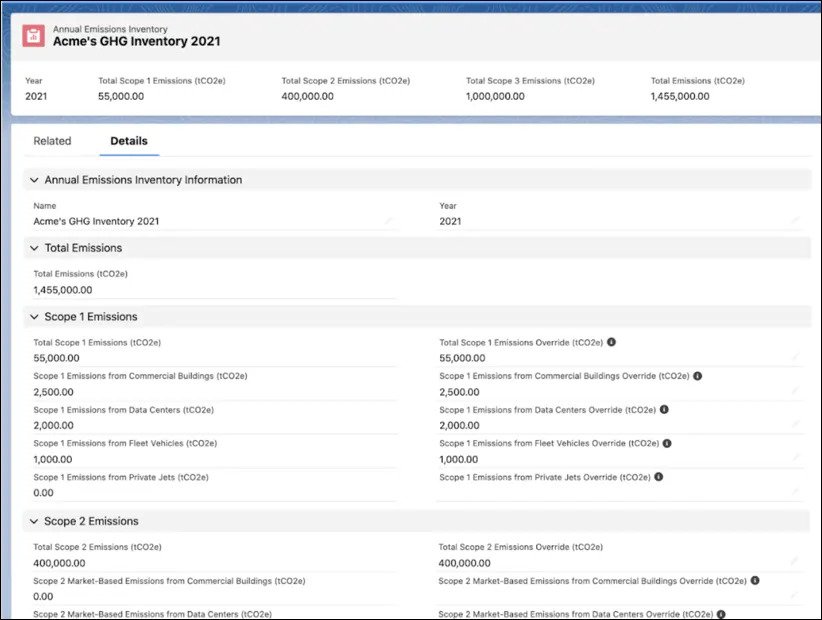
Task: Show info for Scope 1 Commercial Buildings Override
Action: pos(697,376)
